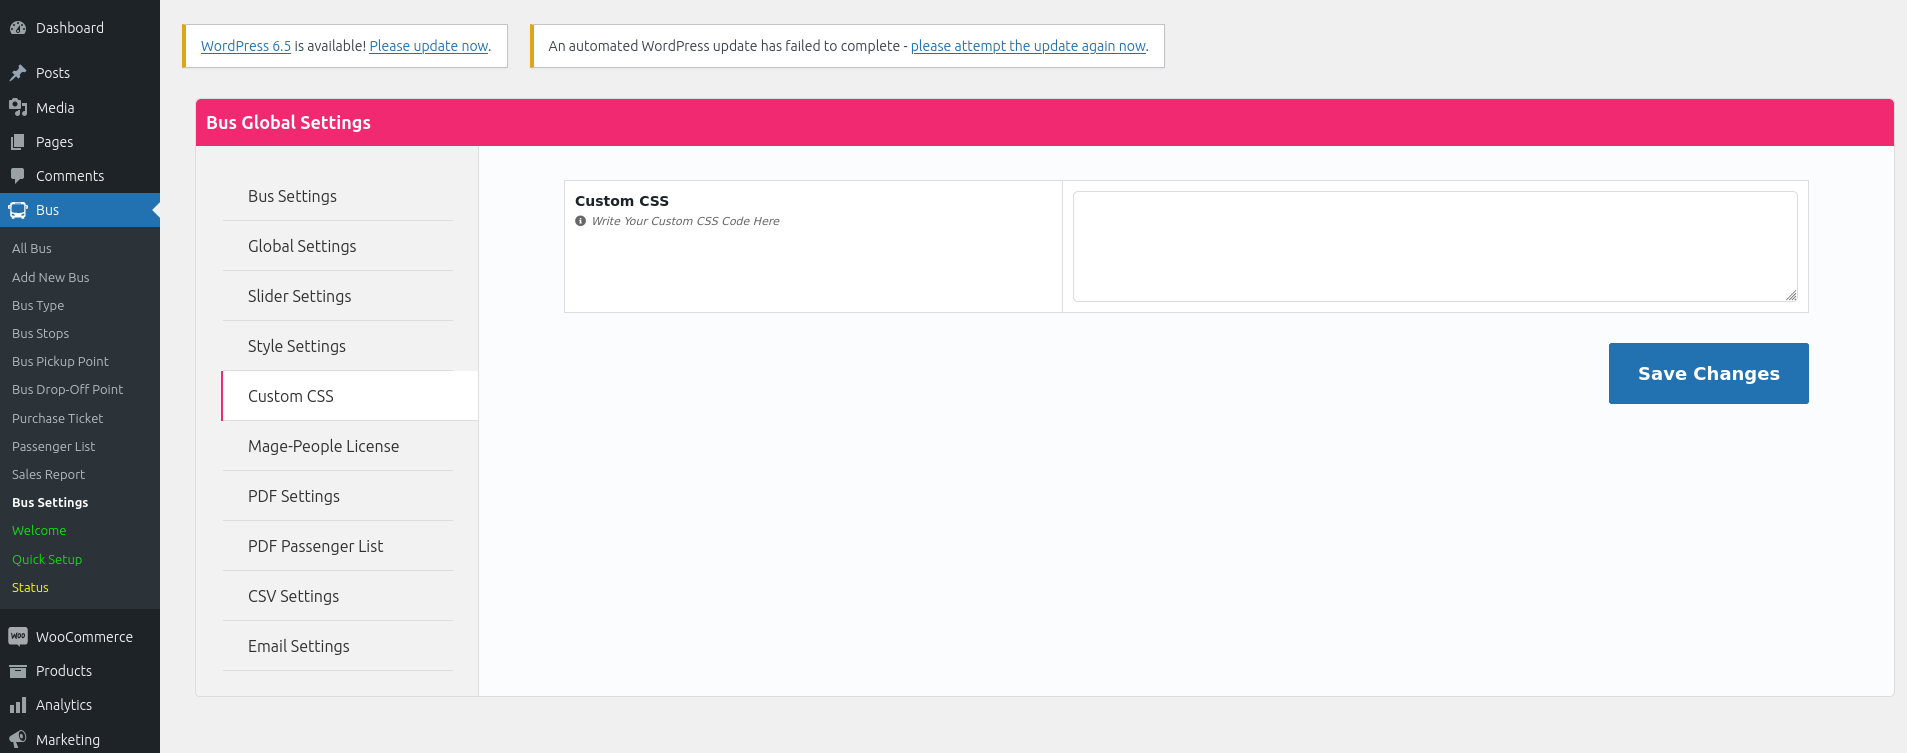
Task: Click the textarea resize handle
Action: pos(1791,295)
